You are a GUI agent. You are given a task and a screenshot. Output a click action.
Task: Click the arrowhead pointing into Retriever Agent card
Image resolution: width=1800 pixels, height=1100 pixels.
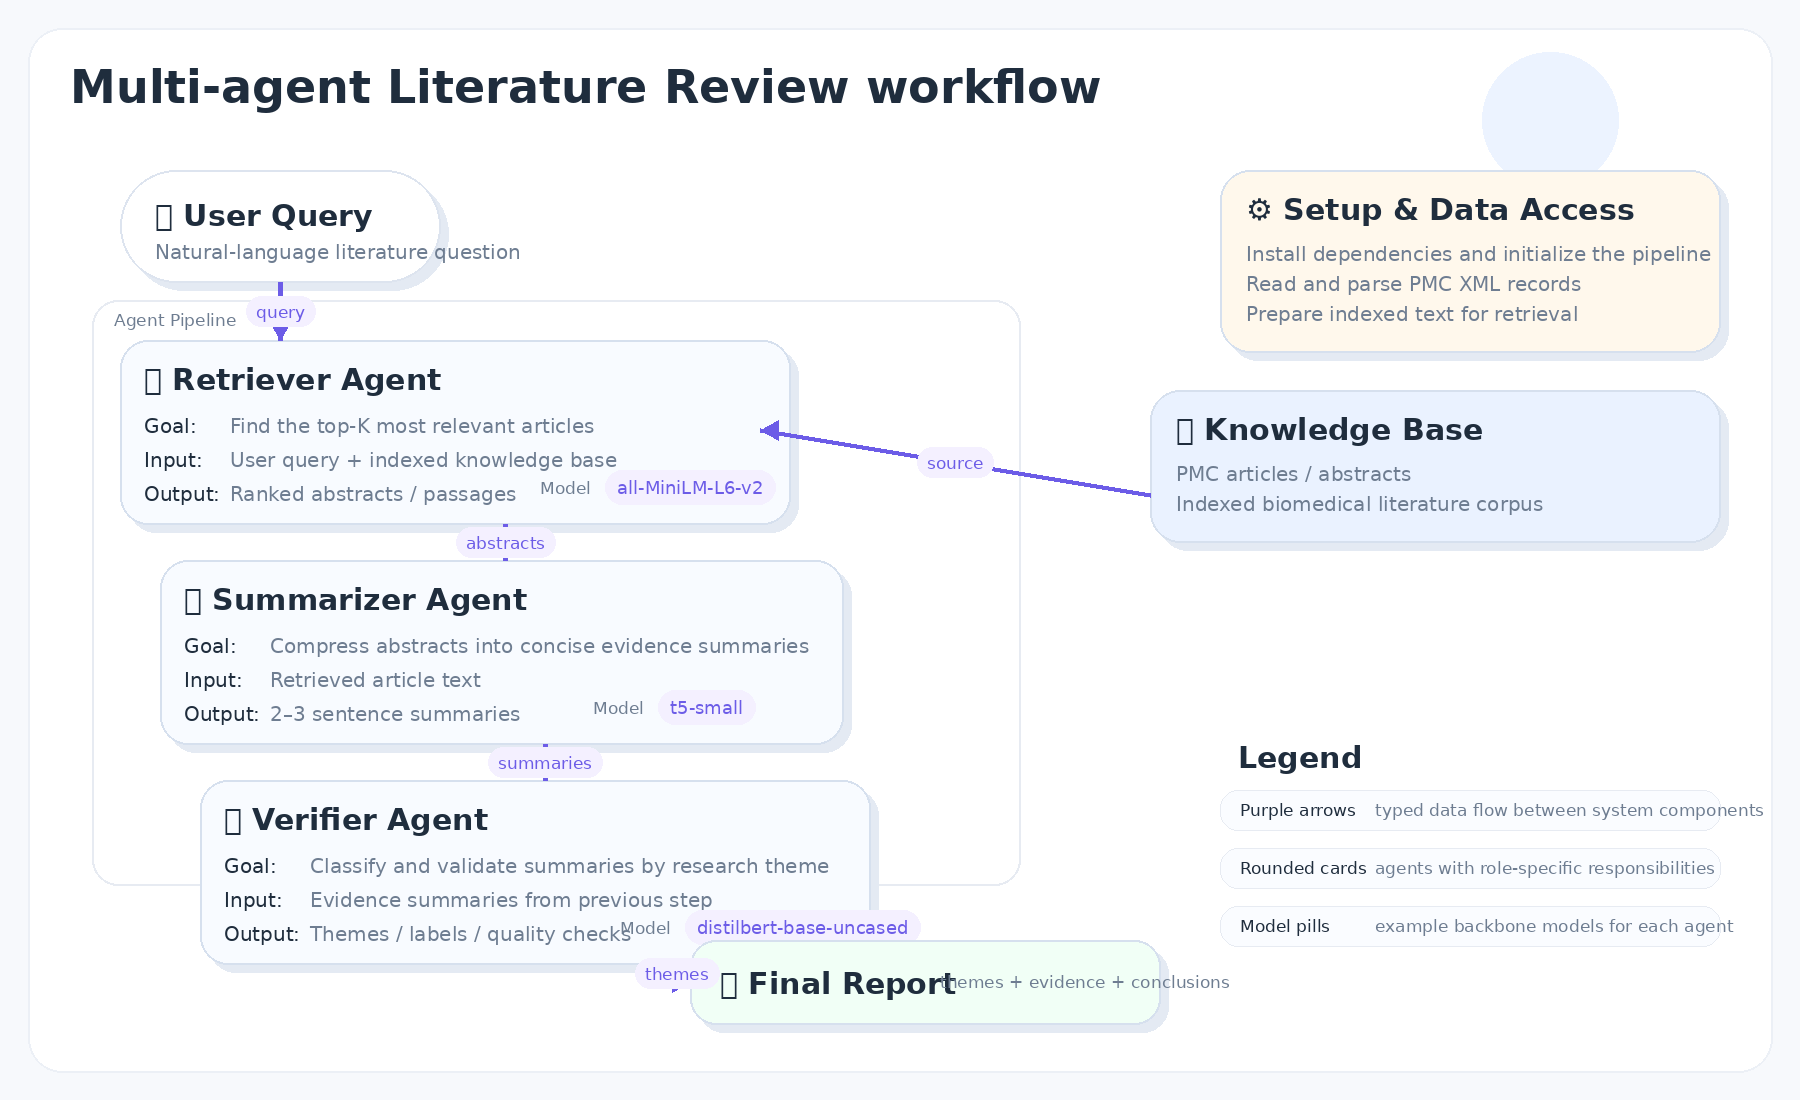point(769,430)
